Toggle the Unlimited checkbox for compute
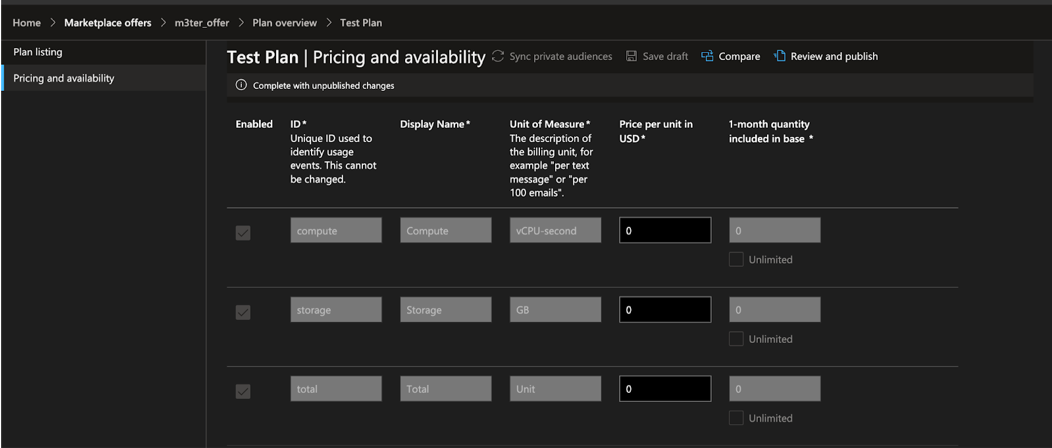The height and width of the screenshot is (448, 1052). tap(736, 260)
